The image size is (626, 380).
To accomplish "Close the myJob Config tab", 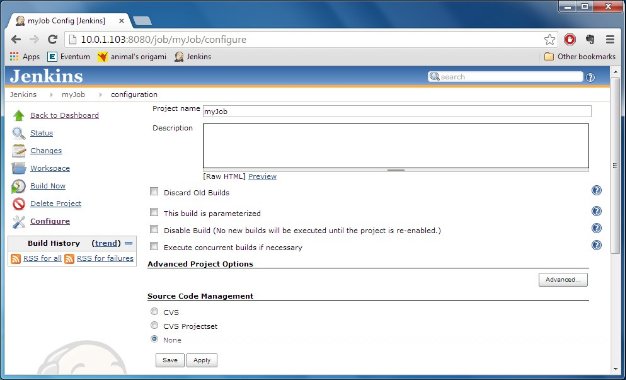I will click(121, 21).
